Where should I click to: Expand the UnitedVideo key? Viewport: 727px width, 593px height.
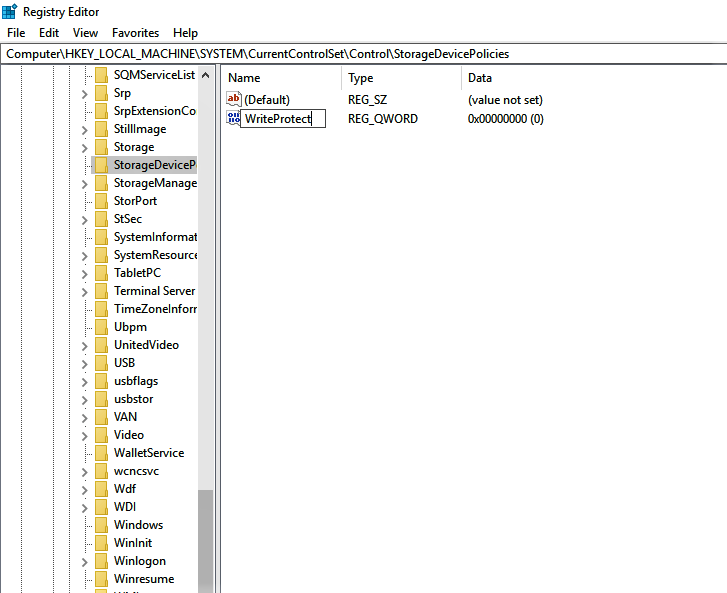[x=84, y=346]
